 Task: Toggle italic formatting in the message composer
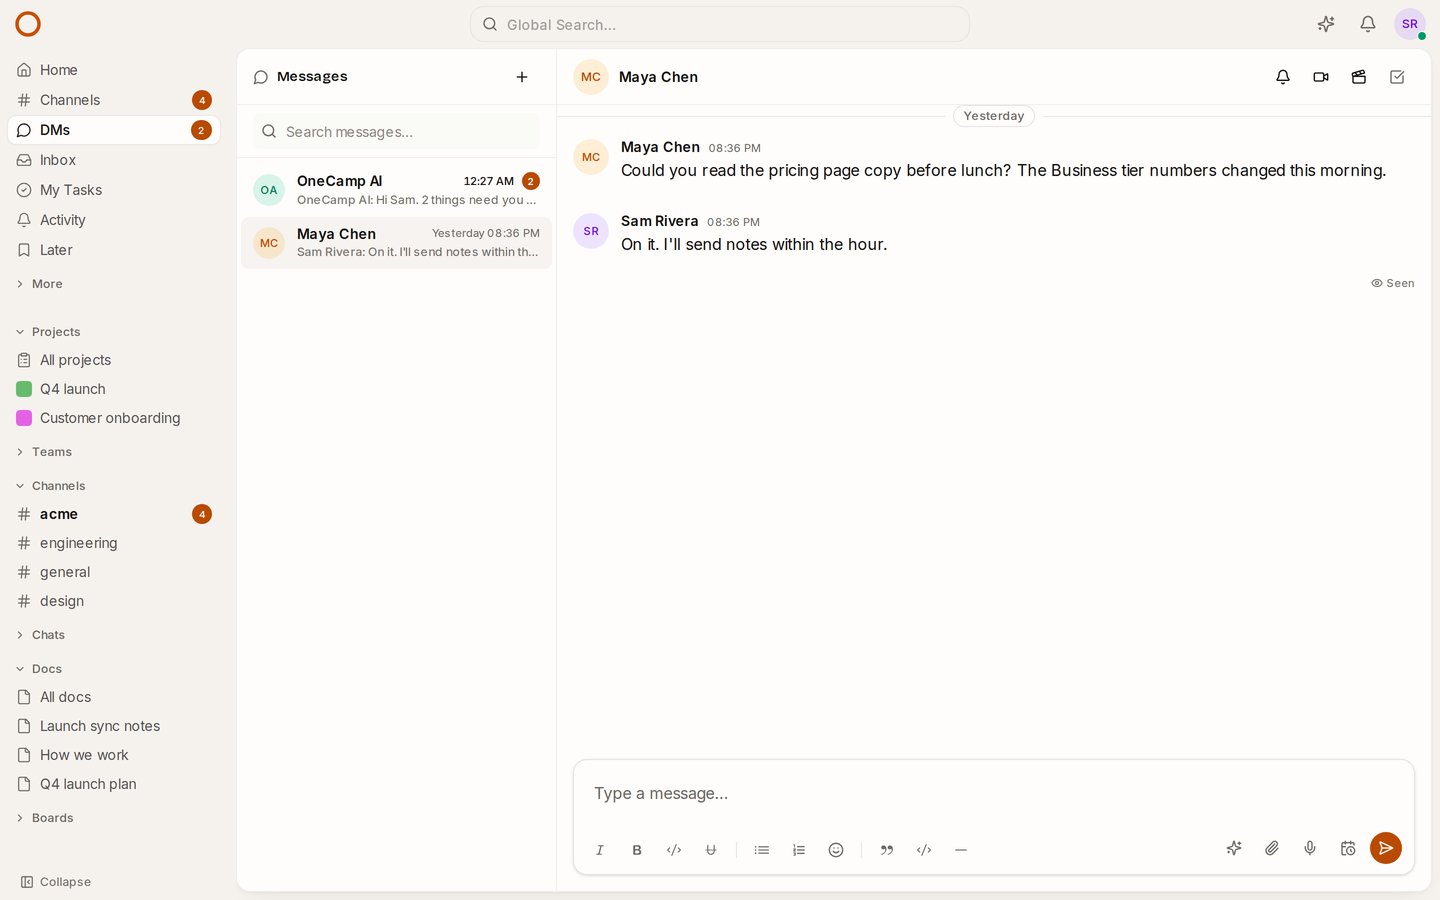pos(600,850)
